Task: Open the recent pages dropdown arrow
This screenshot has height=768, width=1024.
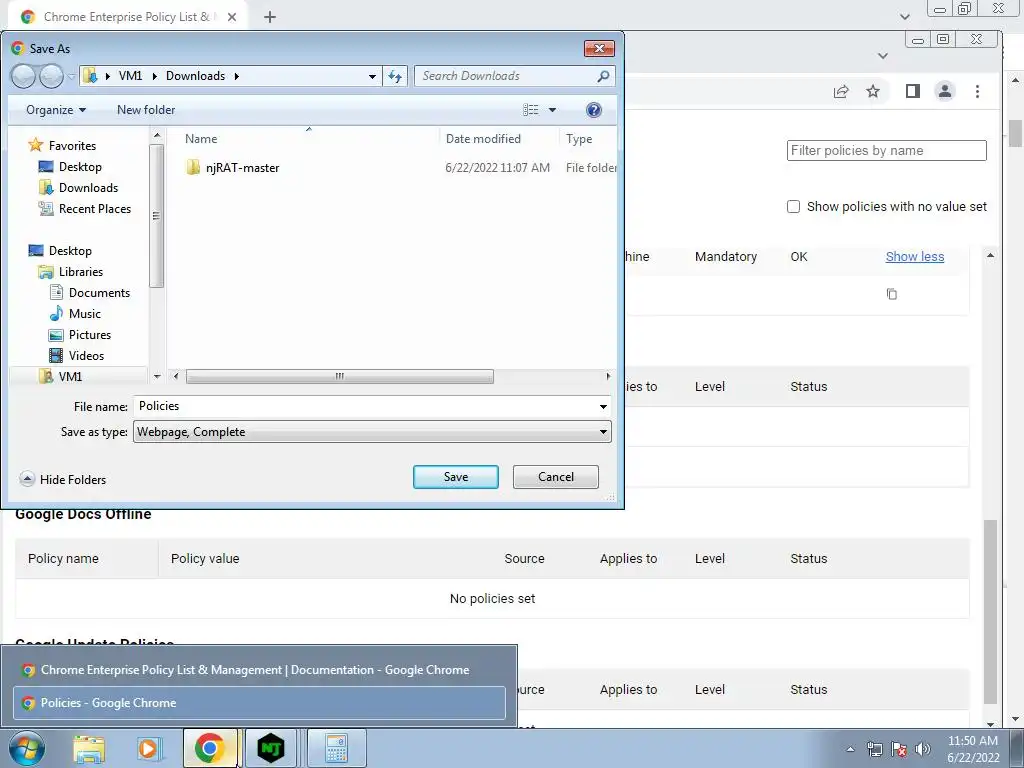Action: pos(71,76)
